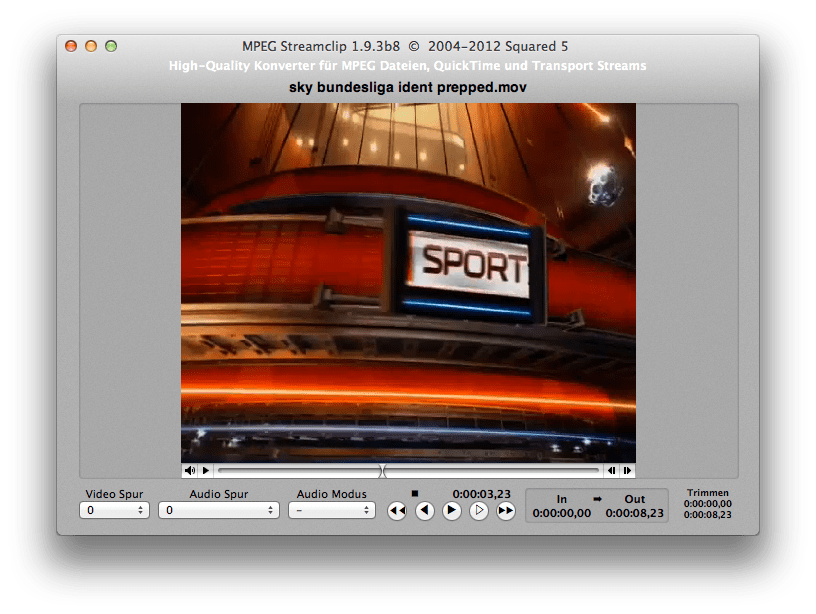Click the In label

[x=562, y=500]
